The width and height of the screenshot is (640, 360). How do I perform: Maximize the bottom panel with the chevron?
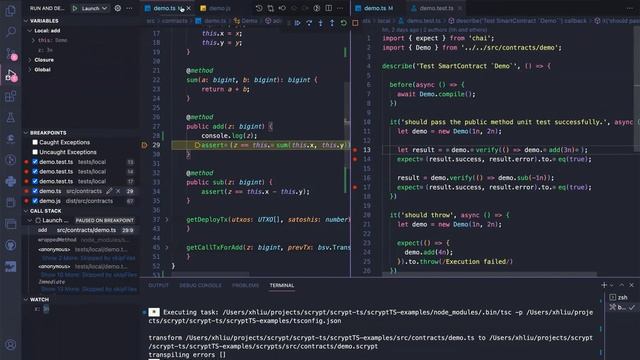622,285
